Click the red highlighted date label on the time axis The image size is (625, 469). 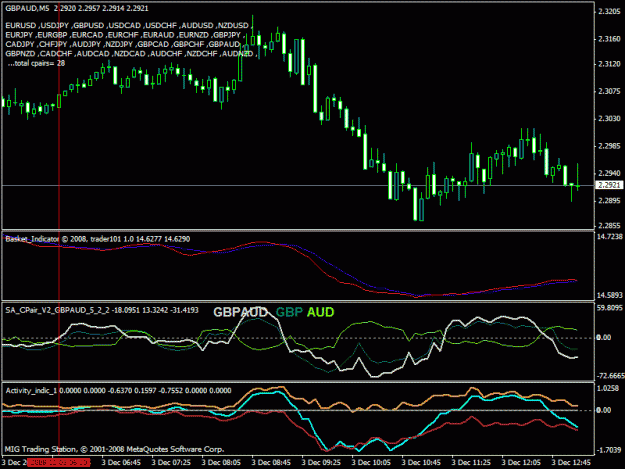(59, 462)
